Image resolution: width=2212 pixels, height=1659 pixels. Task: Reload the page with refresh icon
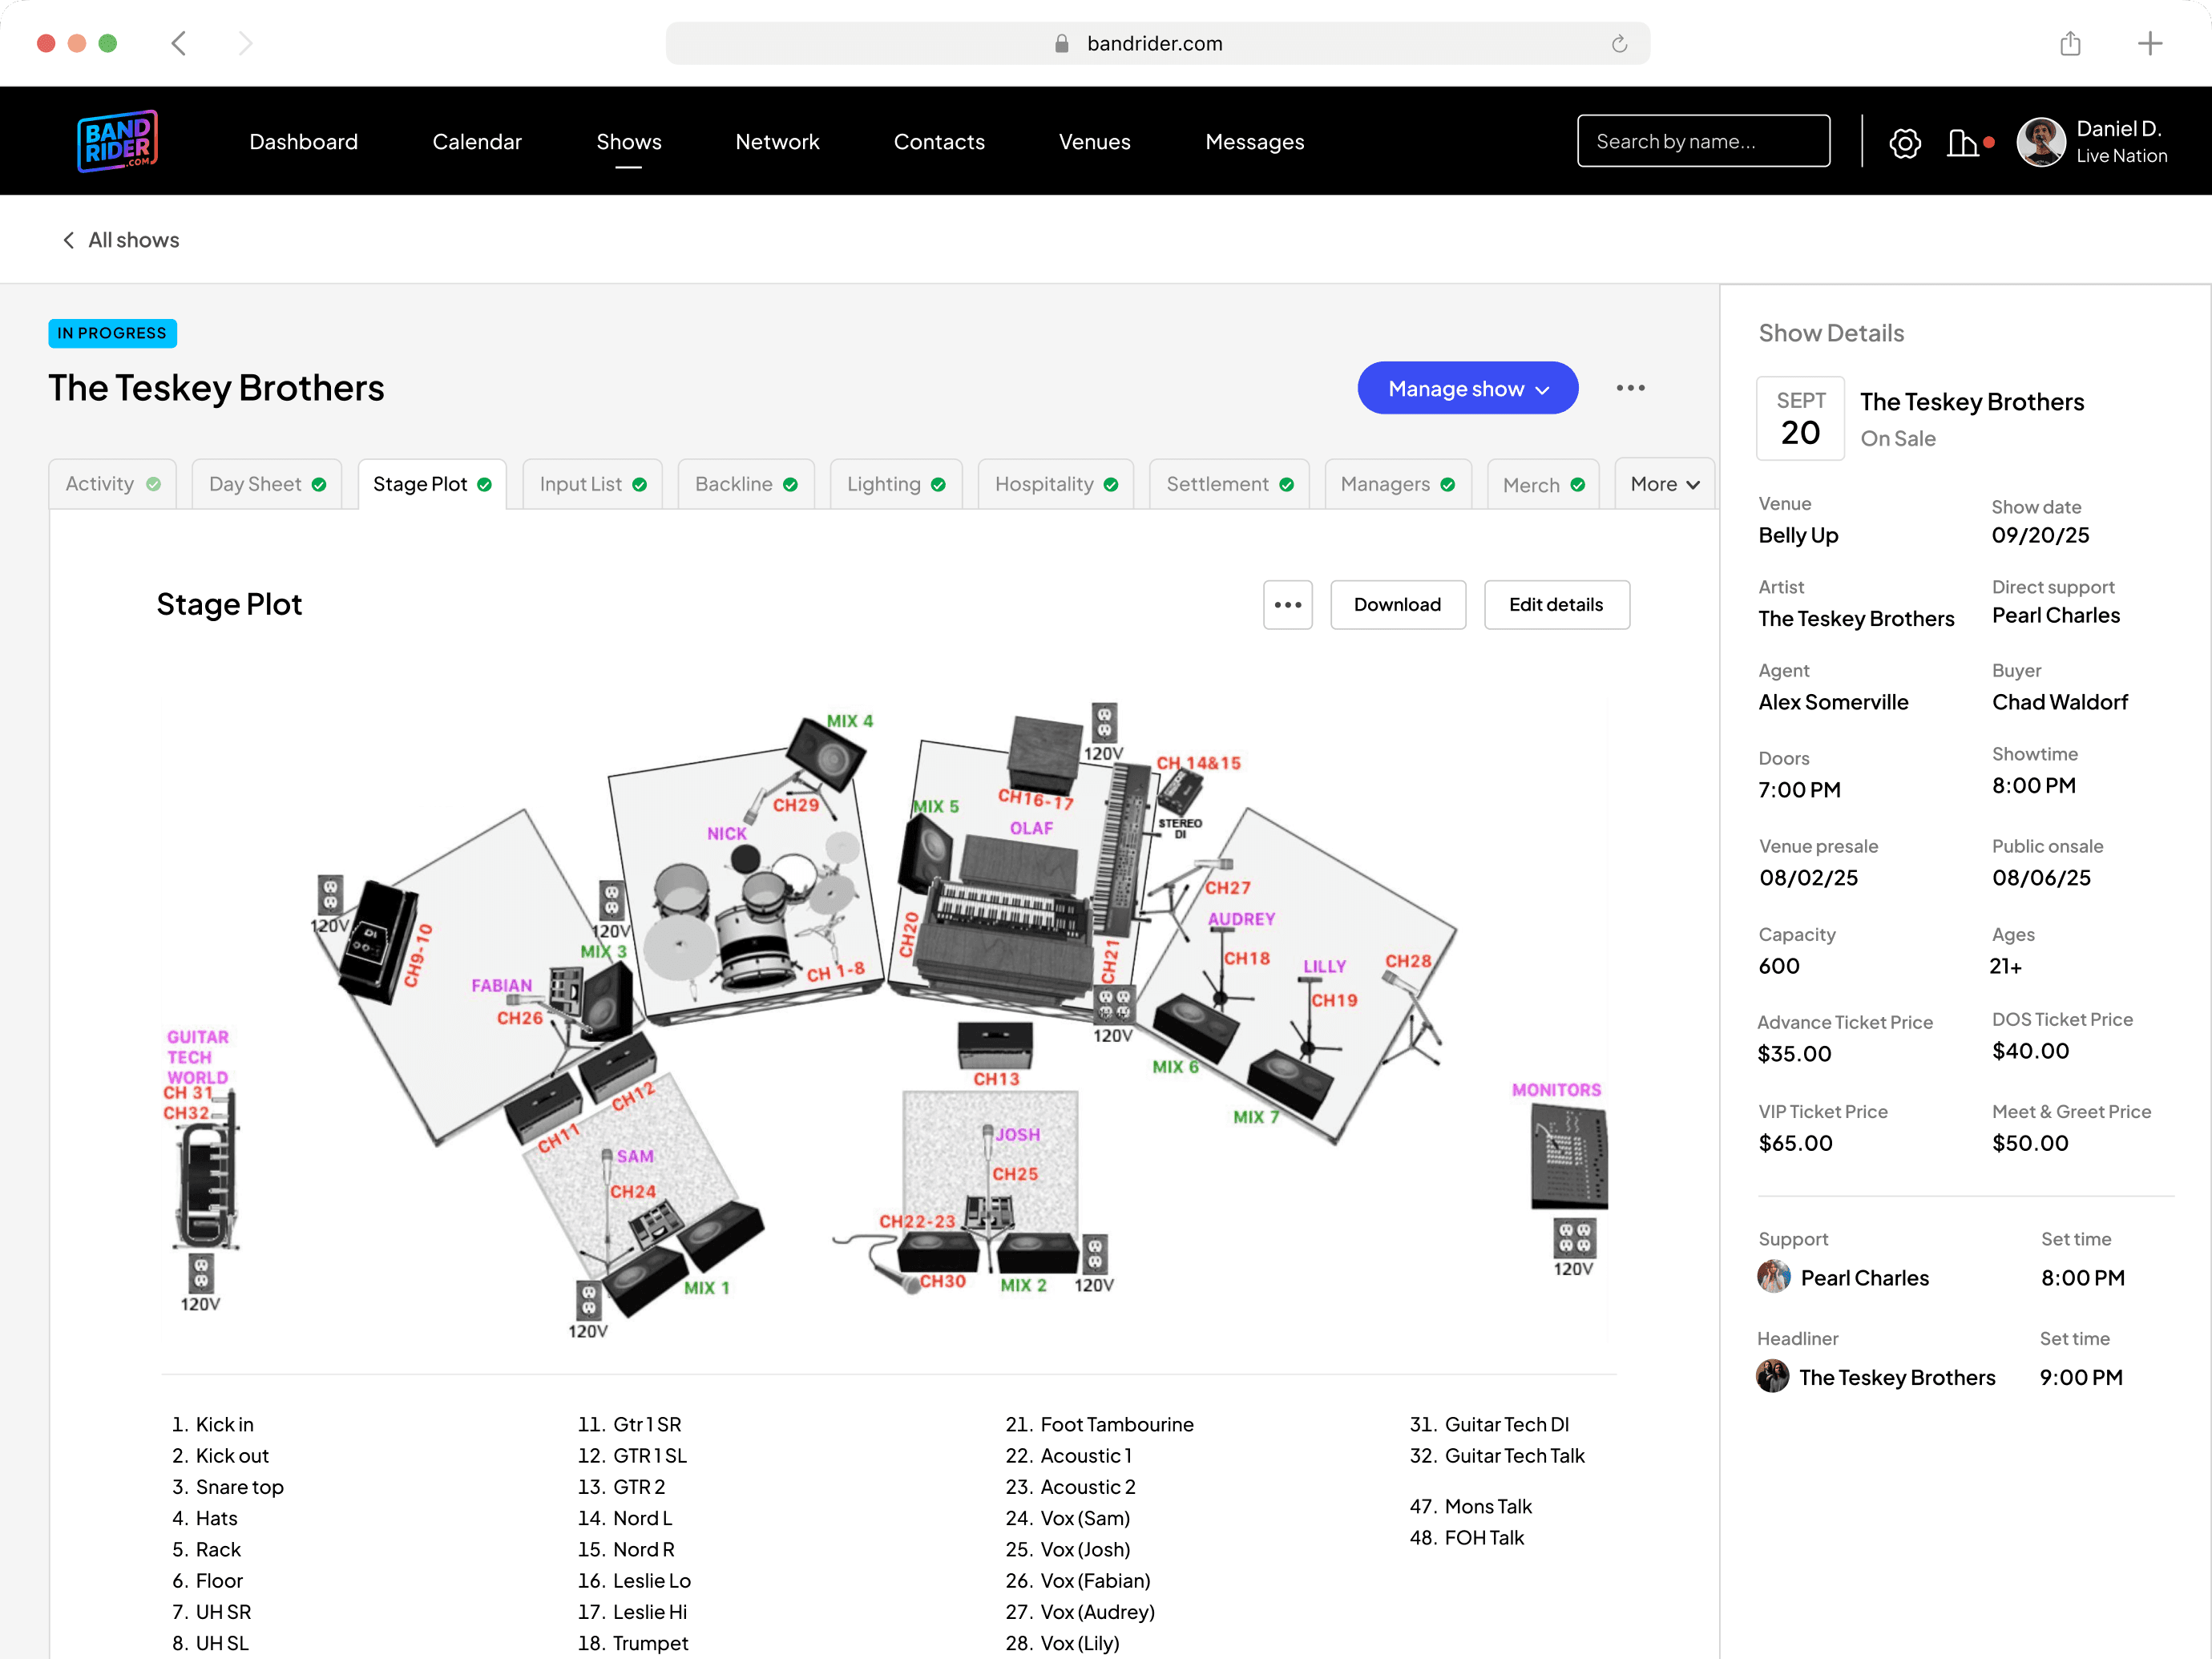pos(1619,43)
